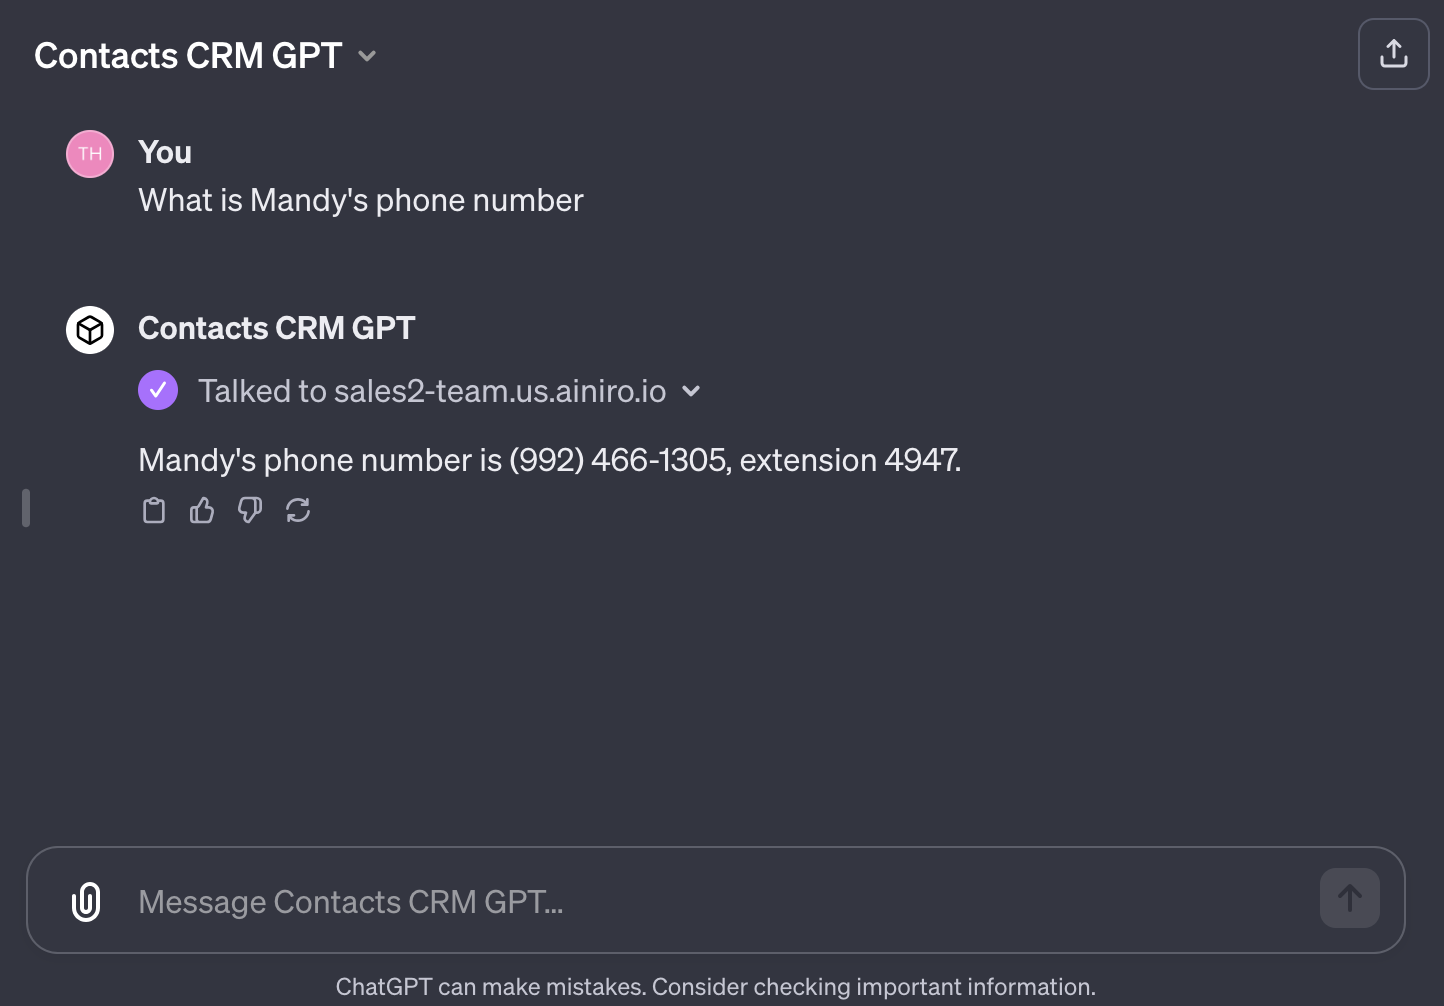Regenerate the GPT's response
1444x1006 pixels.
297,510
